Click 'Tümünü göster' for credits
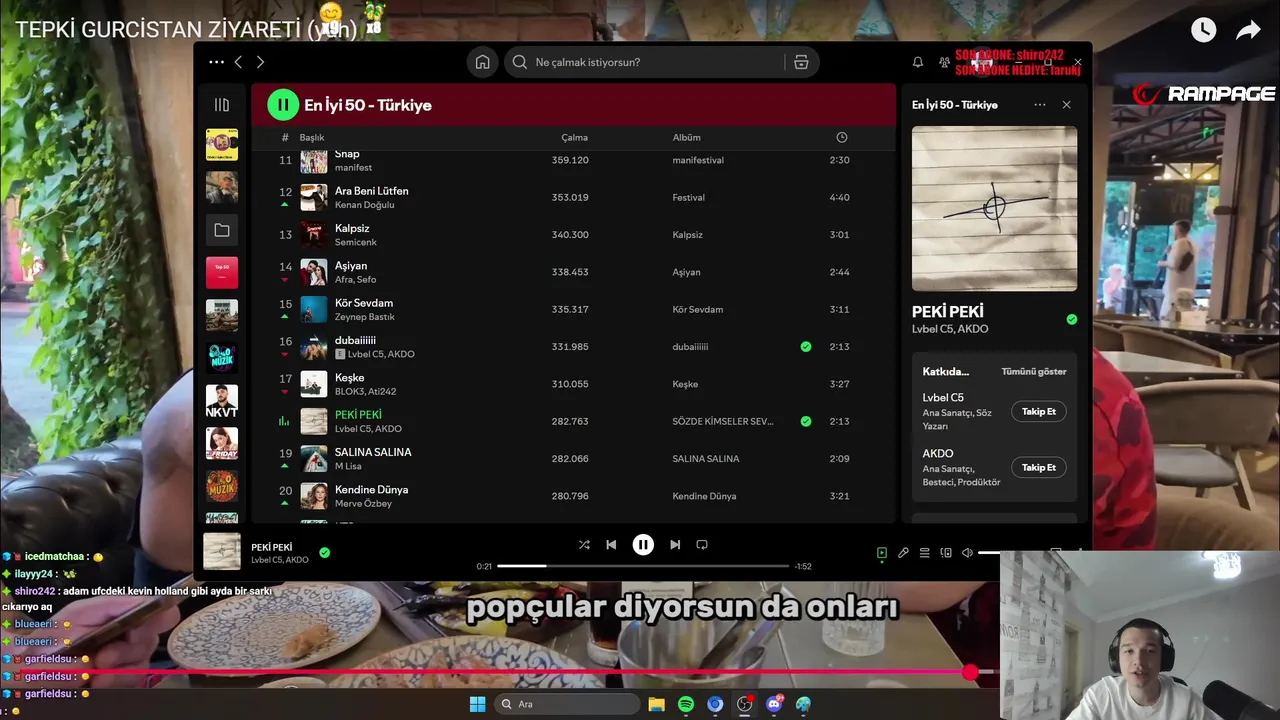Viewport: 1280px width, 720px height. click(1034, 371)
